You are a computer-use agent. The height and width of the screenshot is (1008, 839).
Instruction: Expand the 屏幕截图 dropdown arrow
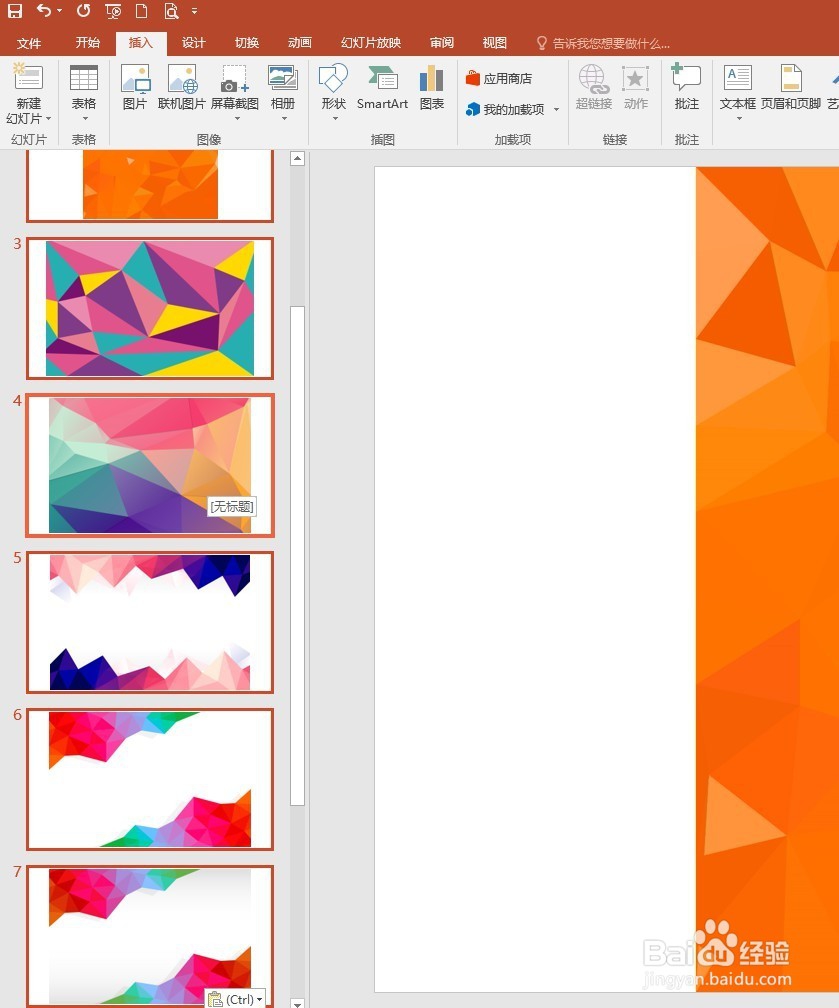point(237,118)
